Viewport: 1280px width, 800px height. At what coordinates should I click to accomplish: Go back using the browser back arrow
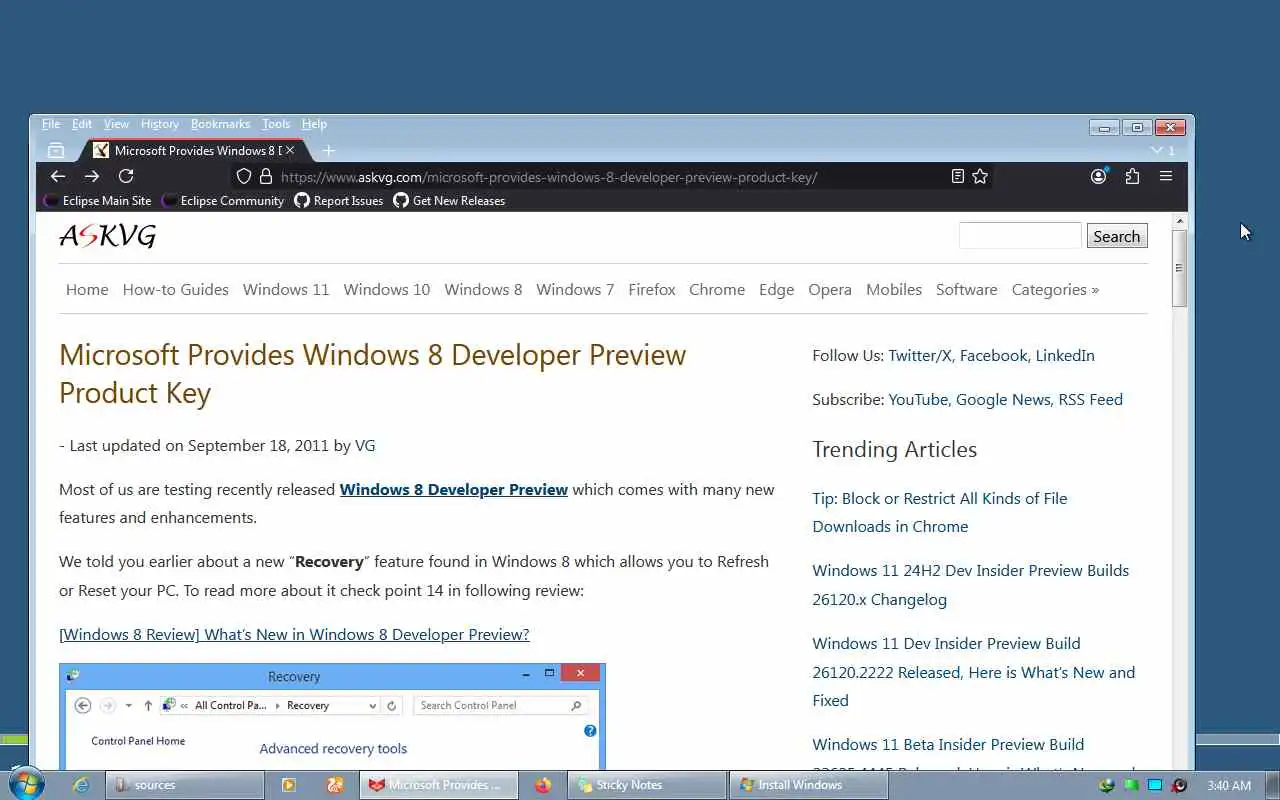point(58,176)
